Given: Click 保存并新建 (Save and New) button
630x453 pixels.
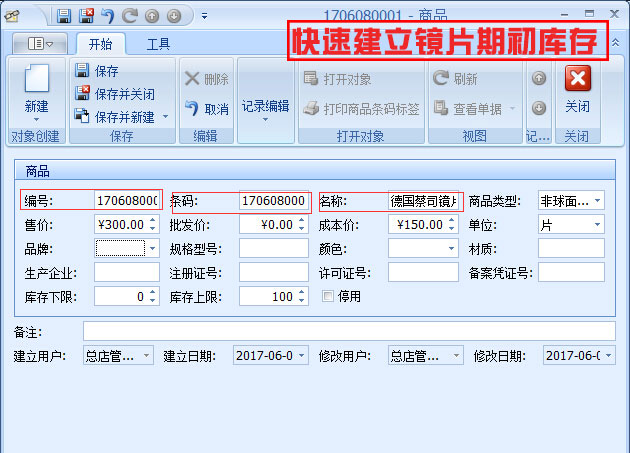Looking at the screenshot, I should tap(124, 117).
